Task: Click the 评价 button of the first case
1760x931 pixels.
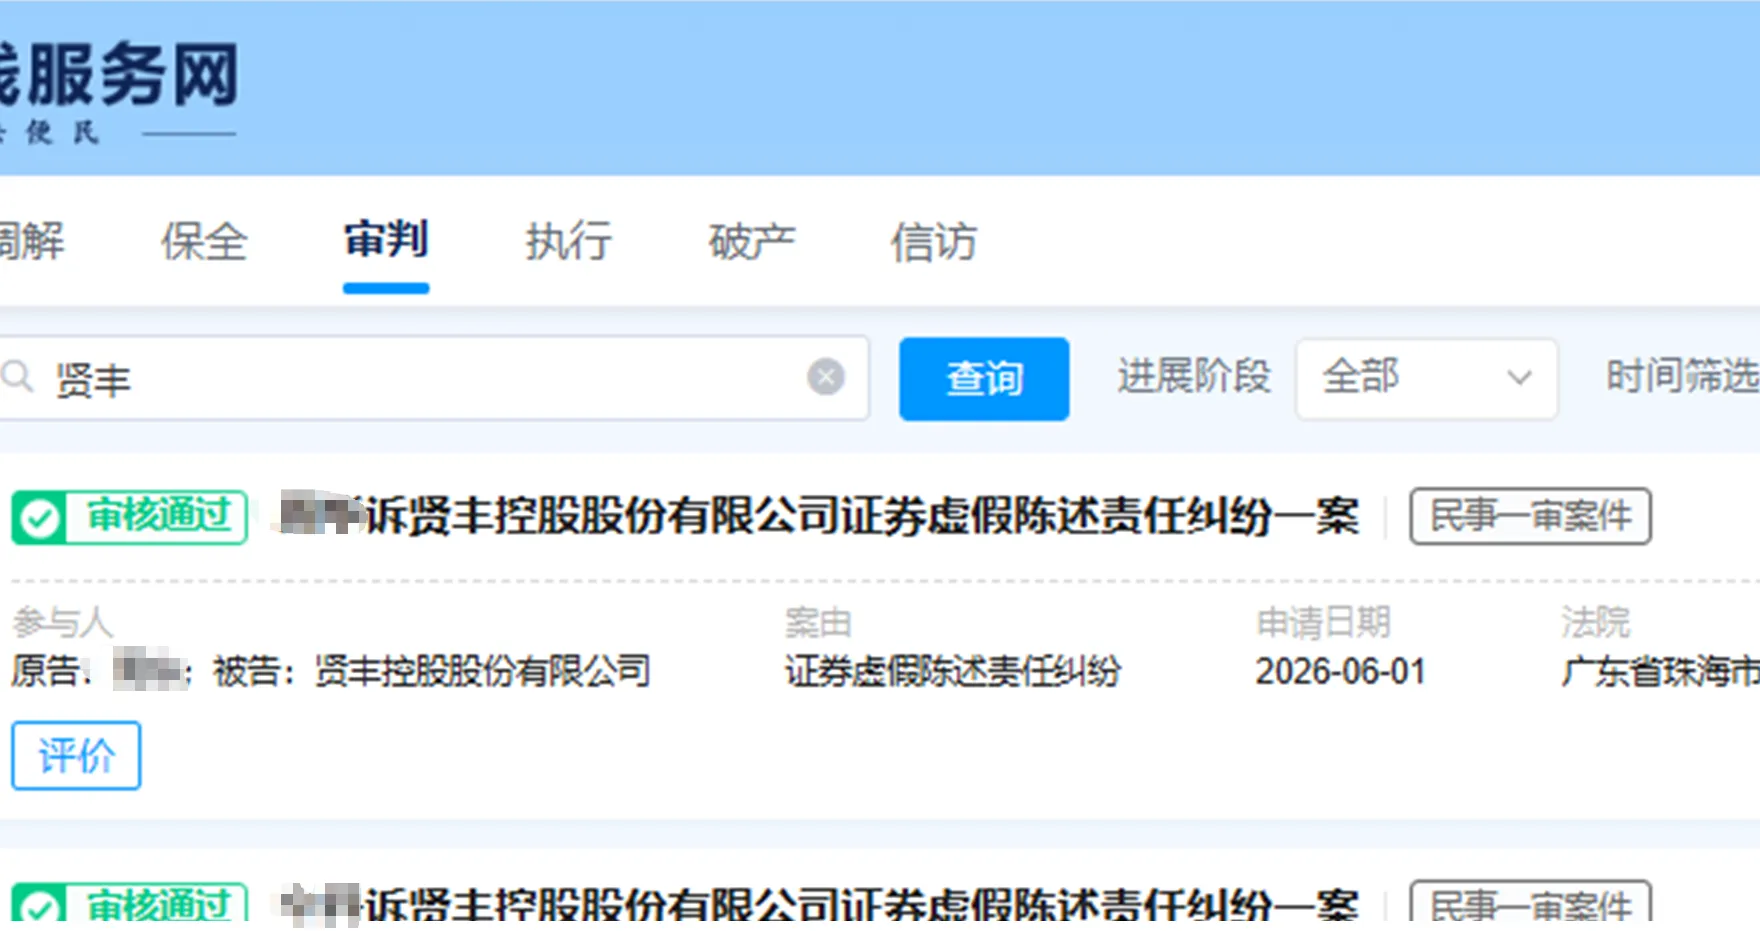Action: coord(76,756)
